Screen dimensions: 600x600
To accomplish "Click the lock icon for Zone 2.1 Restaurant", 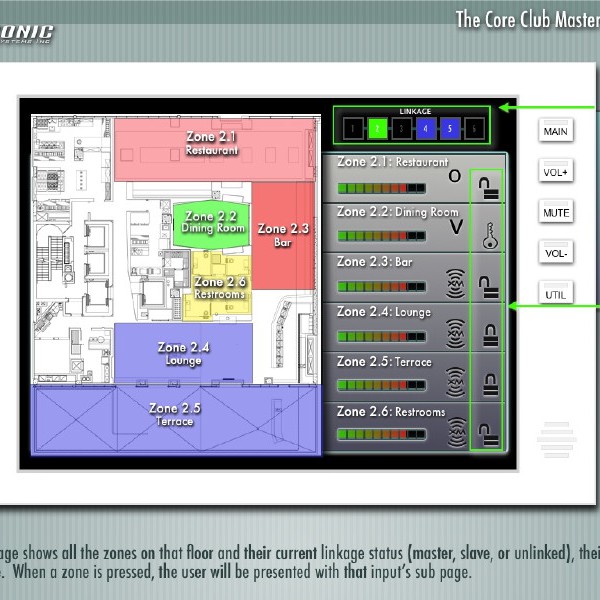I will pyautogui.click(x=488, y=184).
